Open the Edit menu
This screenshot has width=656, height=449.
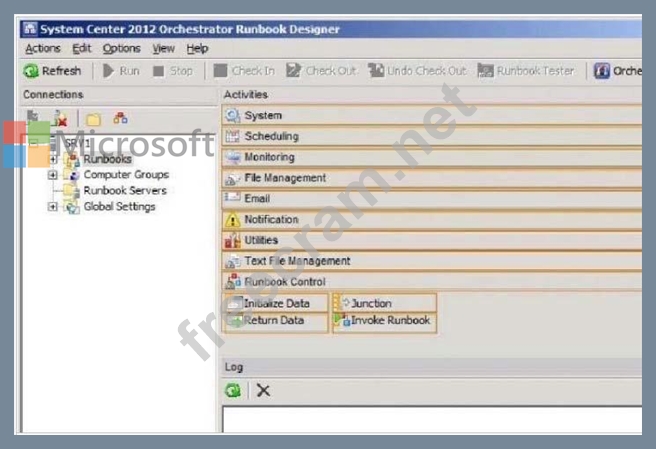tap(82, 49)
